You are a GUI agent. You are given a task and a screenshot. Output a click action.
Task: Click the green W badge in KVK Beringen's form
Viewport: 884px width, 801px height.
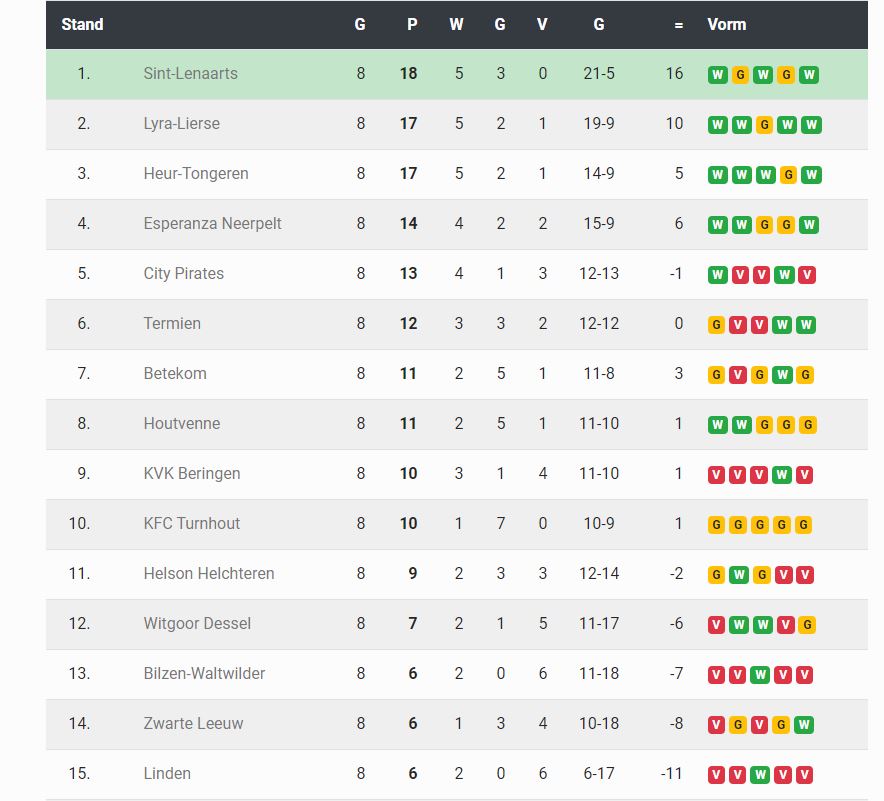point(784,475)
